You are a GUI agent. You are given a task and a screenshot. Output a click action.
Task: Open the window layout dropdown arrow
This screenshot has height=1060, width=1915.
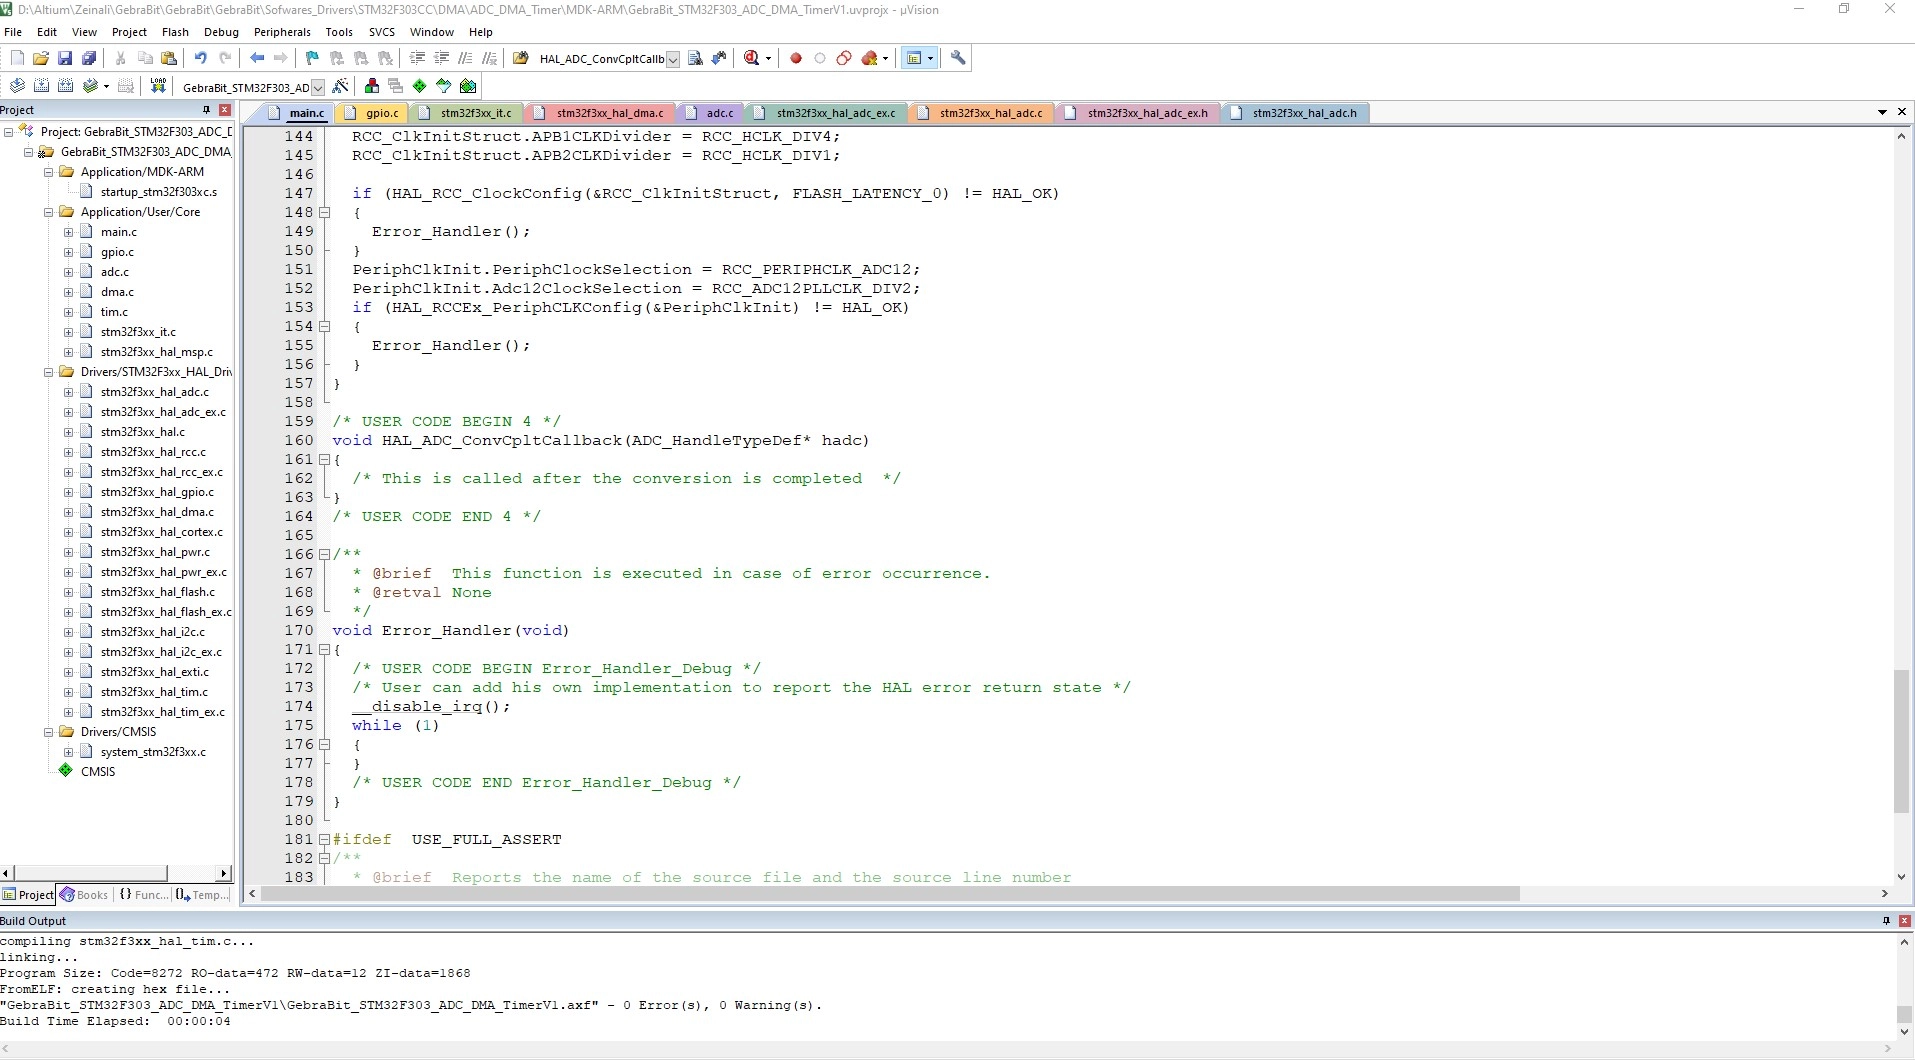[931, 58]
